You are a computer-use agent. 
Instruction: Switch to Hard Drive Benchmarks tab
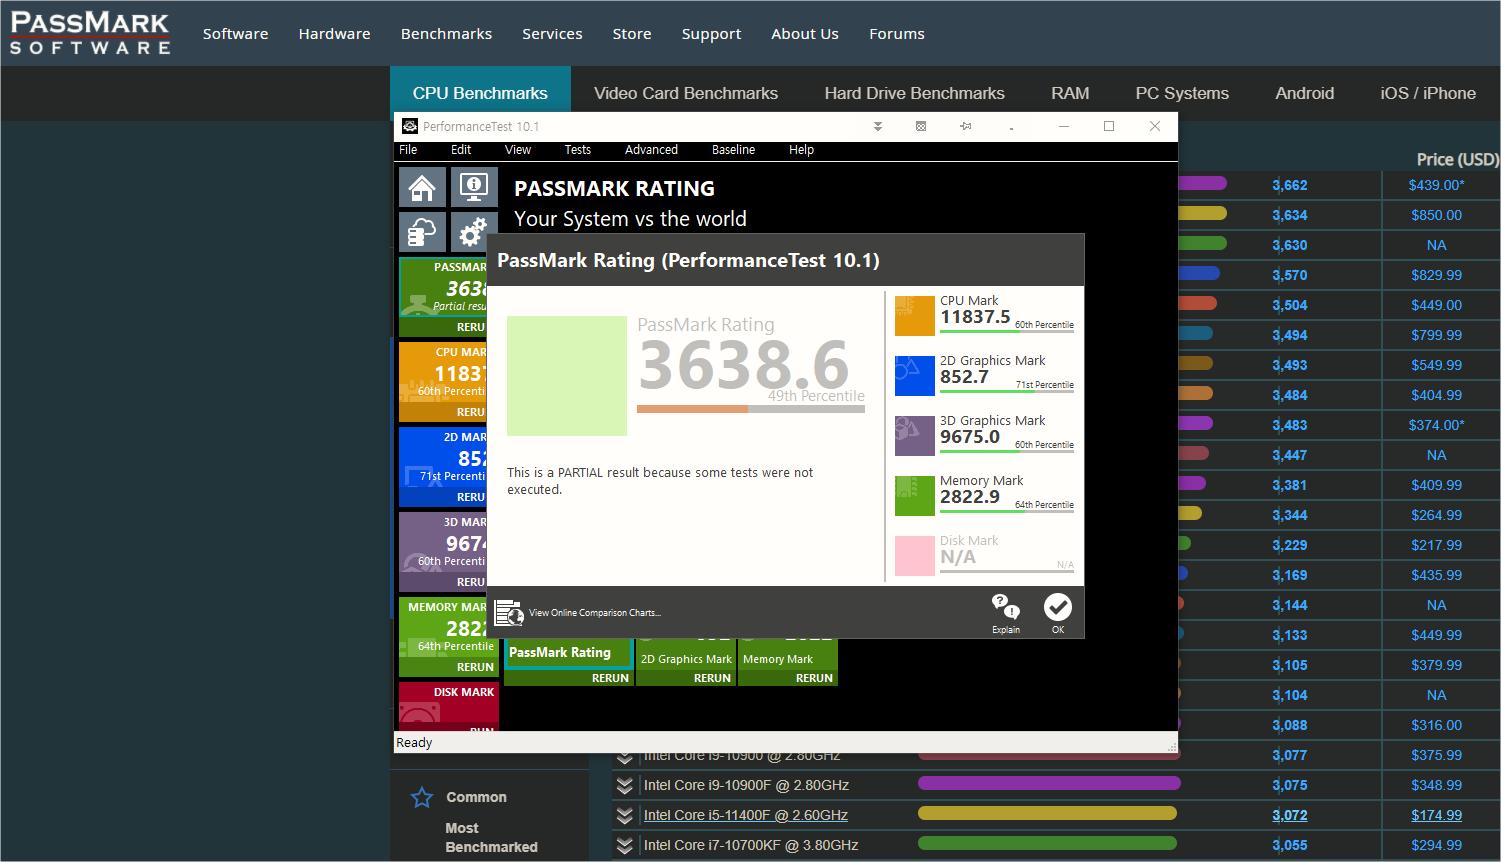pyautogui.click(x=915, y=93)
